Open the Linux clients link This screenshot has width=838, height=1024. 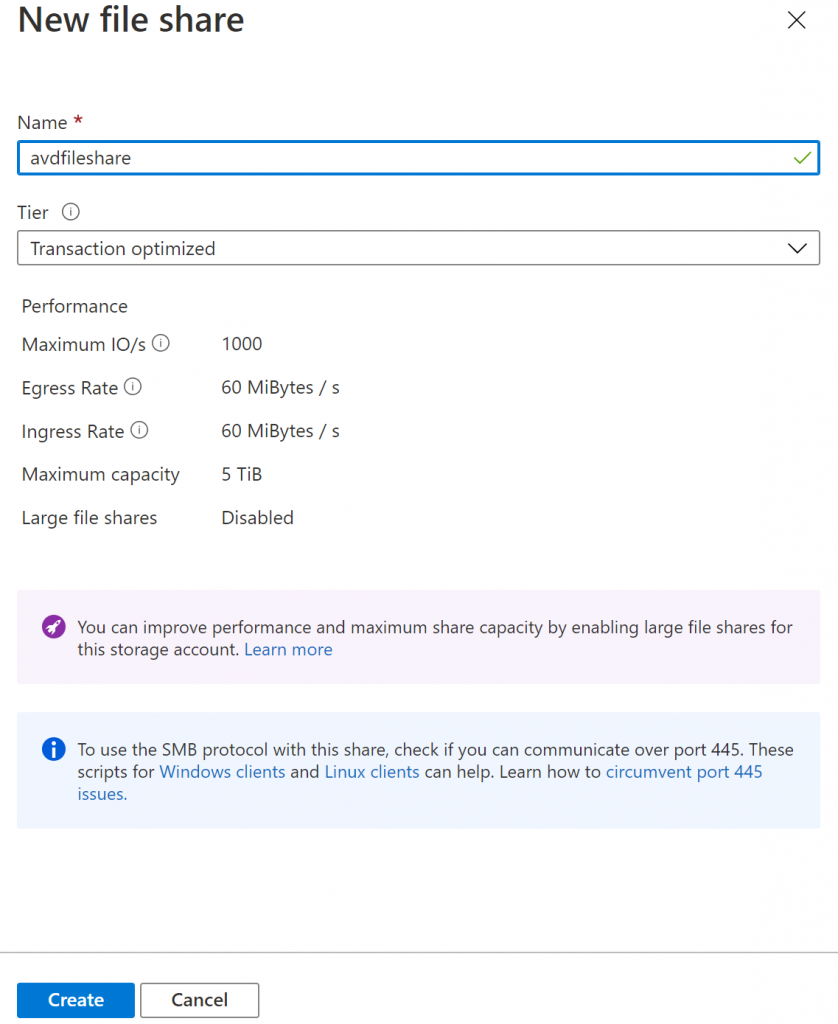click(372, 771)
